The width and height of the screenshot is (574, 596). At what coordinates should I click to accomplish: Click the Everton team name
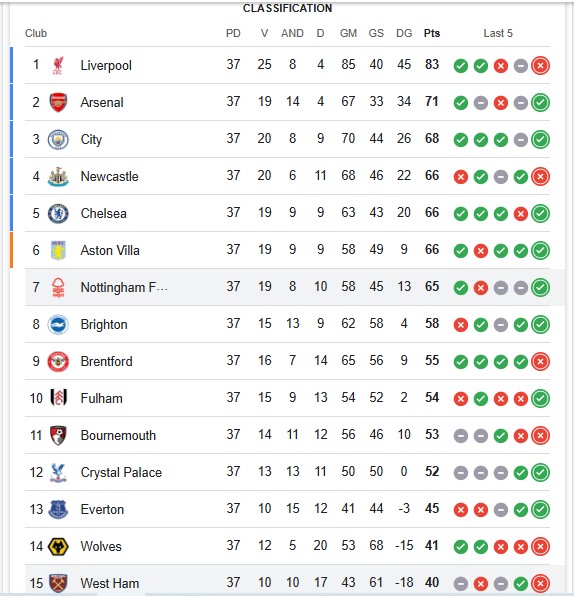tap(102, 509)
